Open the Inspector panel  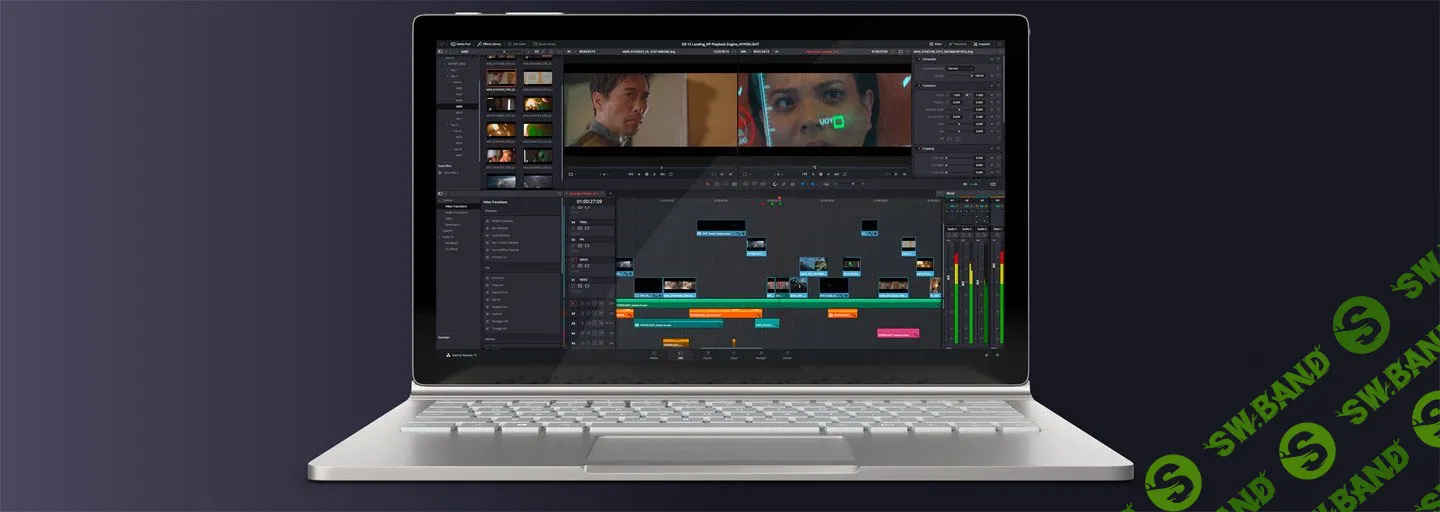[984, 44]
